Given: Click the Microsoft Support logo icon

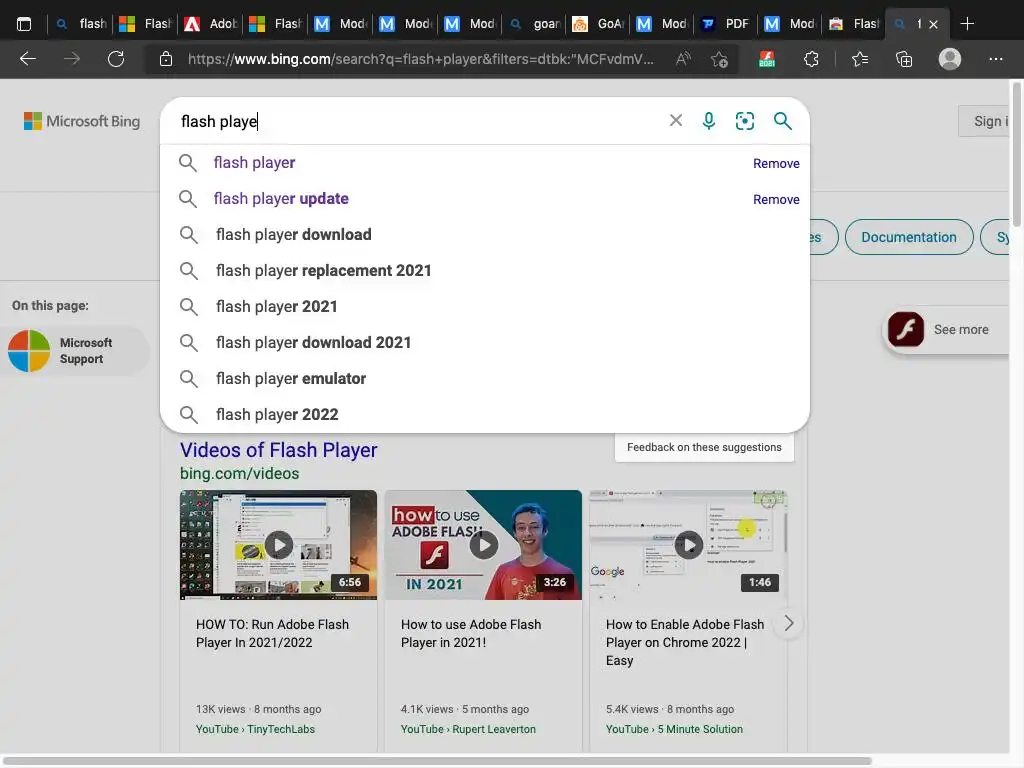Looking at the screenshot, I should [29, 351].
